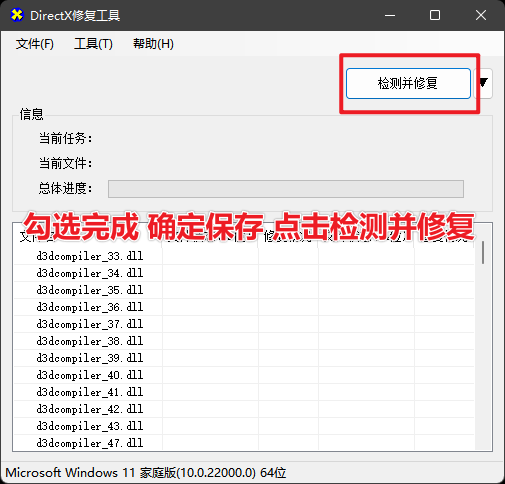Select d3dcompiler_33.dll row
Screen dimensions: 505x484
point(244,256)
